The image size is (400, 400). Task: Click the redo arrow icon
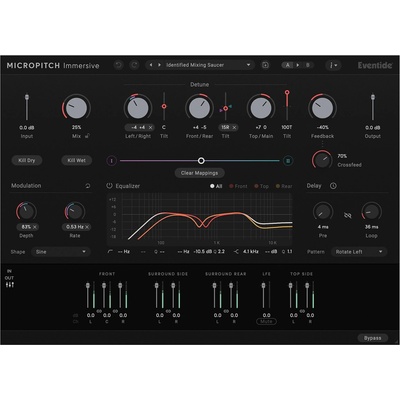[134, 65]
